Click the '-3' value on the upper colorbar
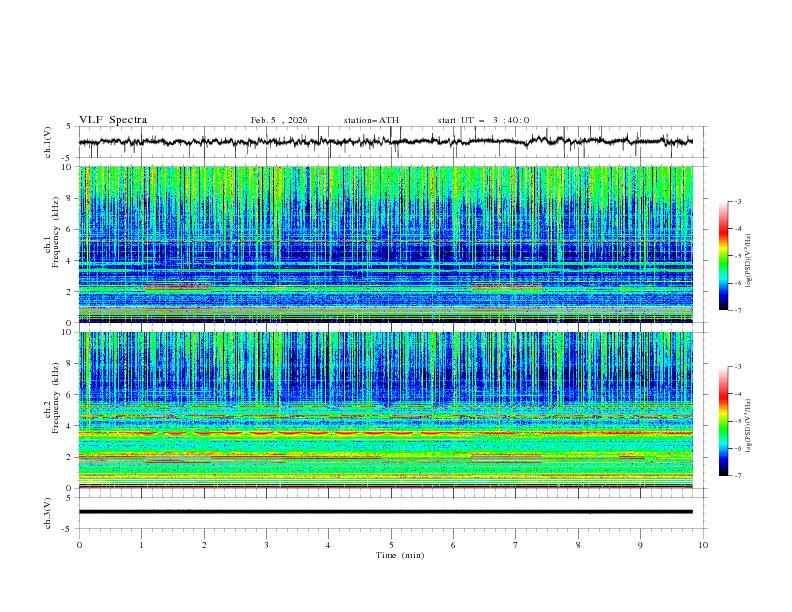The width and height of the screenshot is (792, 612). tap(738, 201)
